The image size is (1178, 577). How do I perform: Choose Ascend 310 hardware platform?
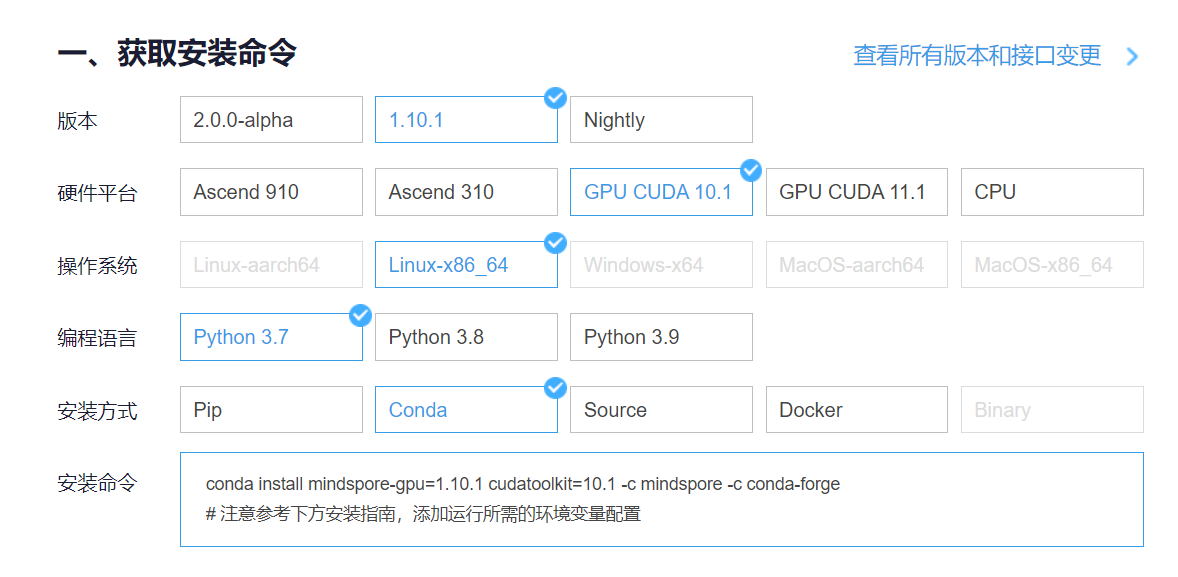tap(467, 192)
